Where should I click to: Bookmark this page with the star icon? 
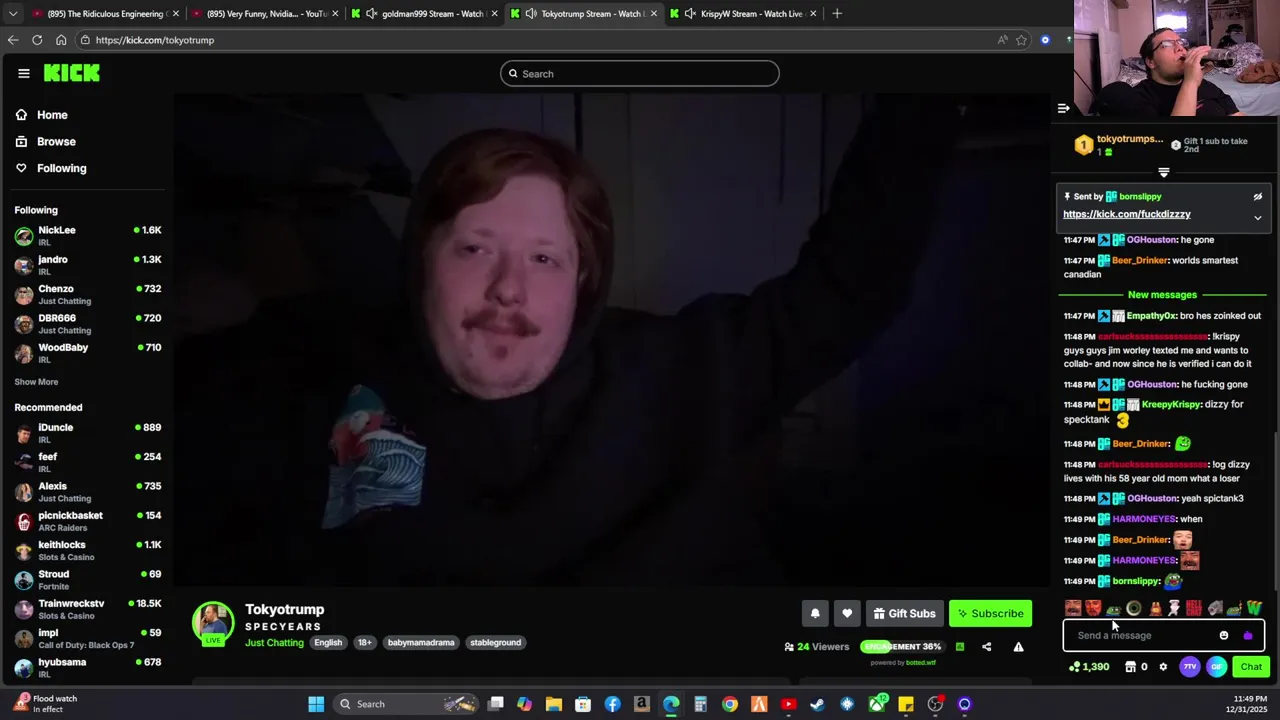(1021, 40)
